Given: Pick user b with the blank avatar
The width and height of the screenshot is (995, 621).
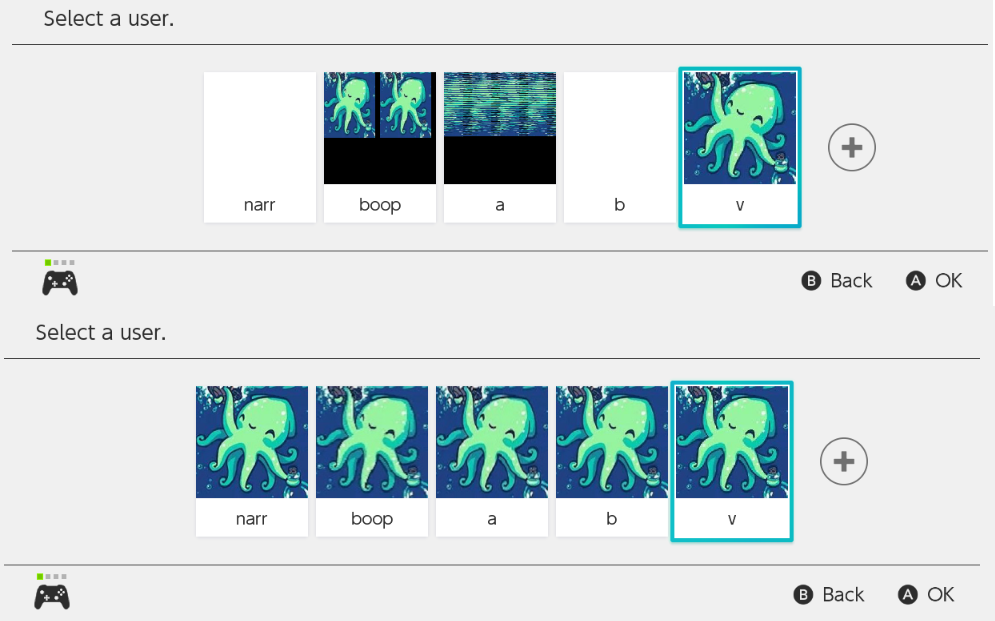Looking at the screenshot, I should 619,147.
